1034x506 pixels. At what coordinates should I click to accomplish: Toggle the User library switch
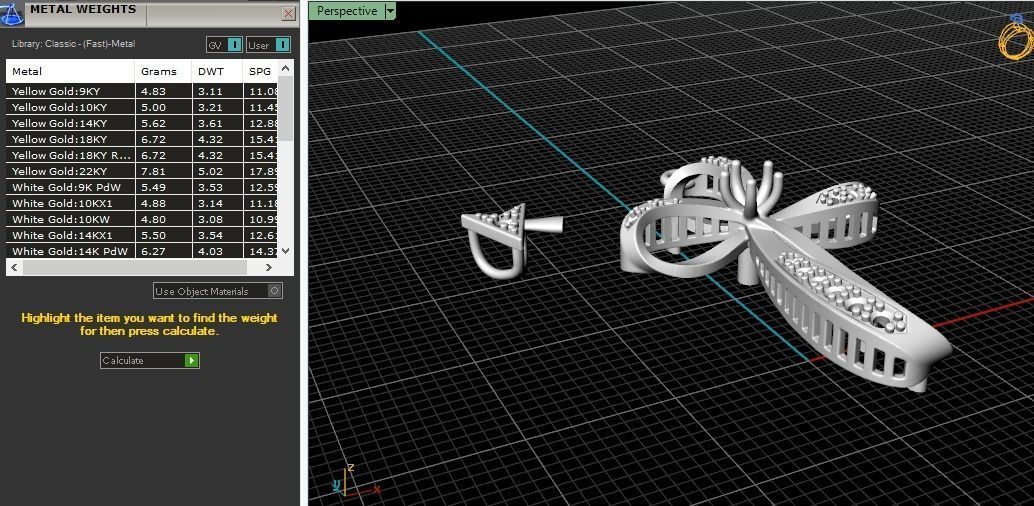point(268,45)
